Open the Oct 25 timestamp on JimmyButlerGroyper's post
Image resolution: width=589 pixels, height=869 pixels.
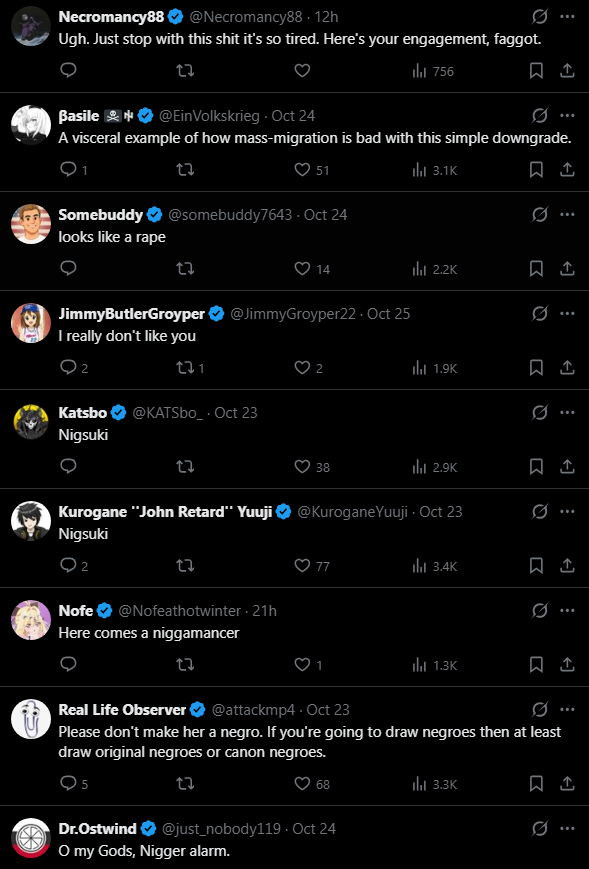388,314
